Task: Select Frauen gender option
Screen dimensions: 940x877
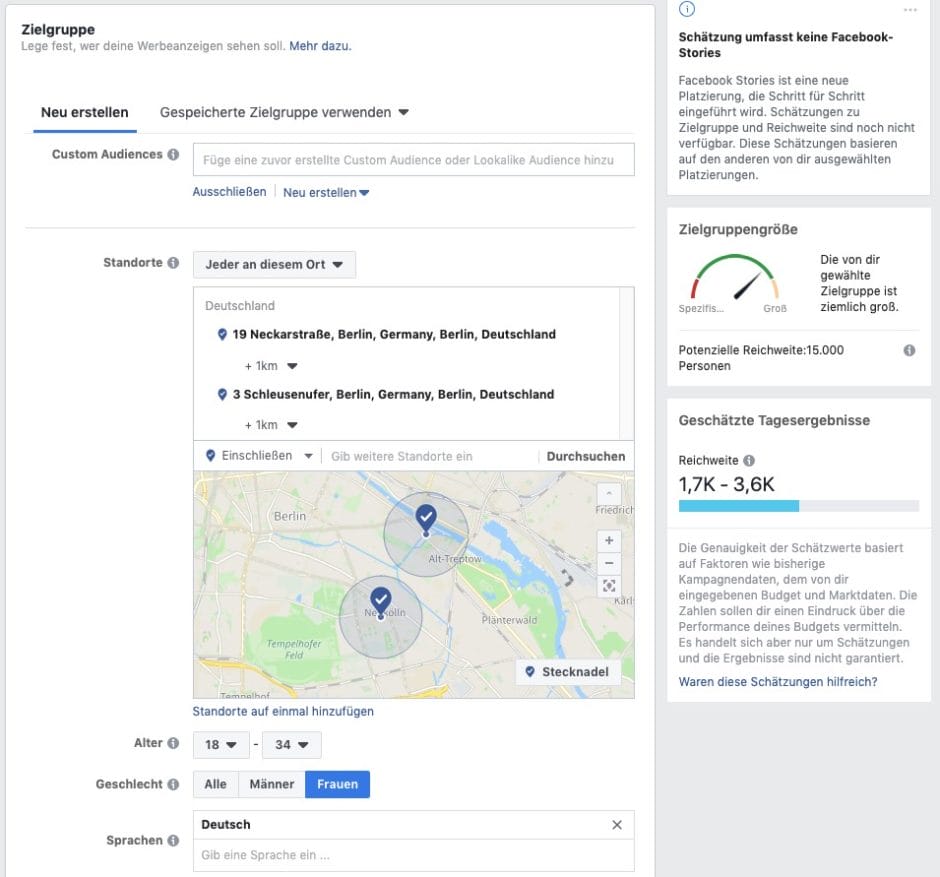Action: 337,785
